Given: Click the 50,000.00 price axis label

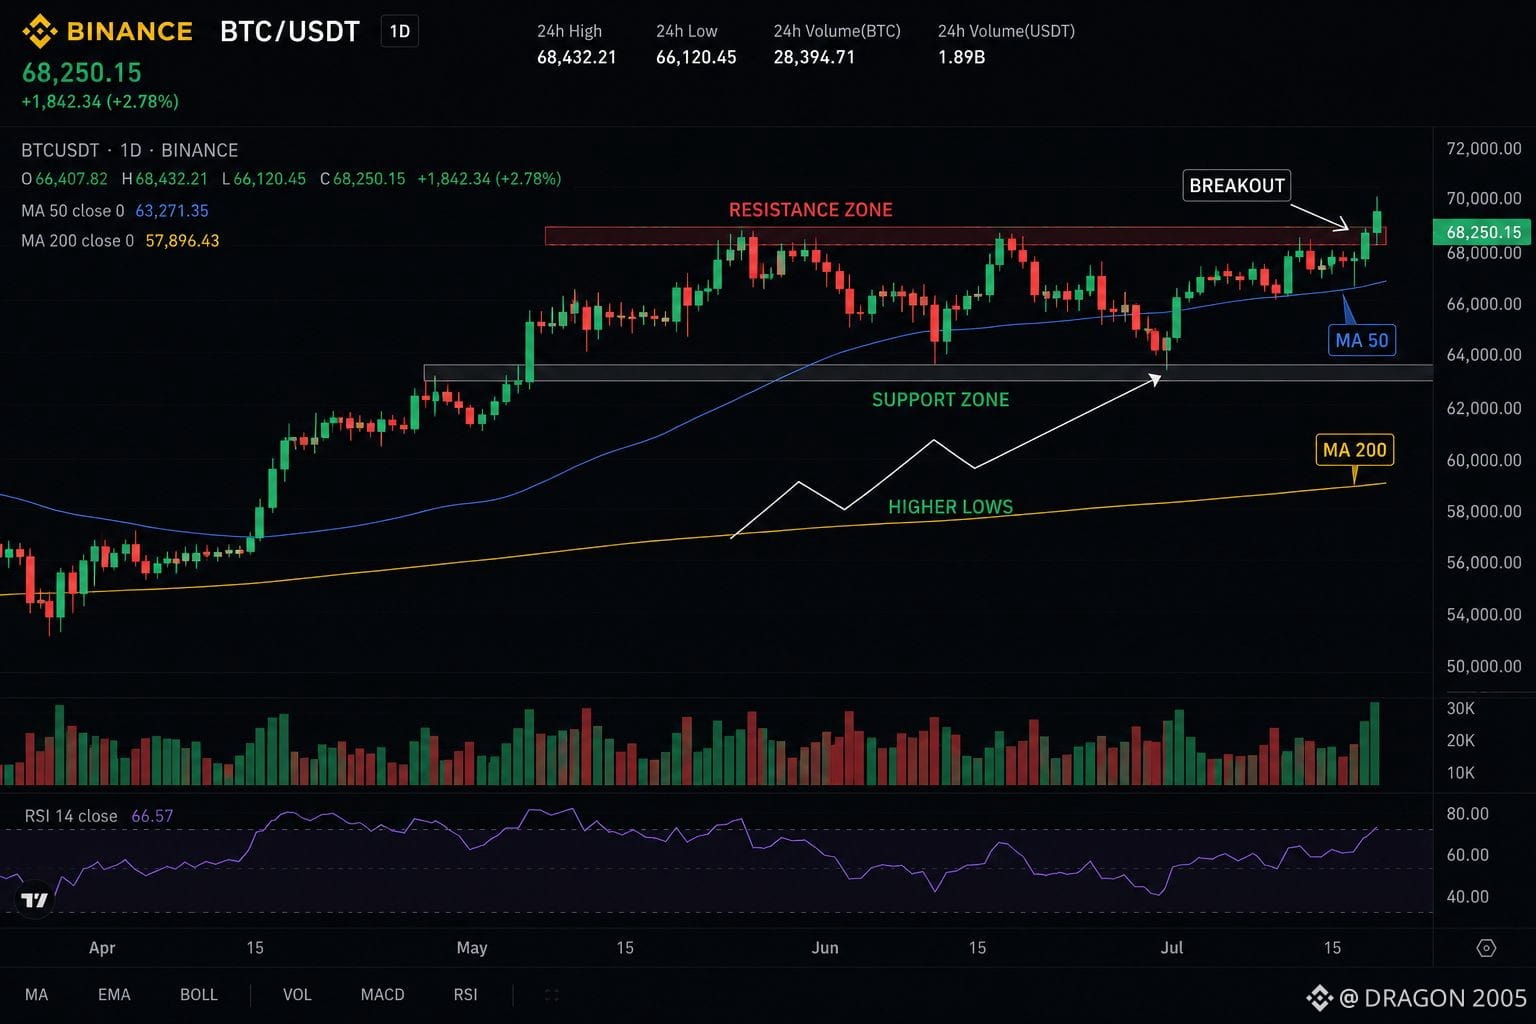Looking at the screenshot, I should [1484, 666].
